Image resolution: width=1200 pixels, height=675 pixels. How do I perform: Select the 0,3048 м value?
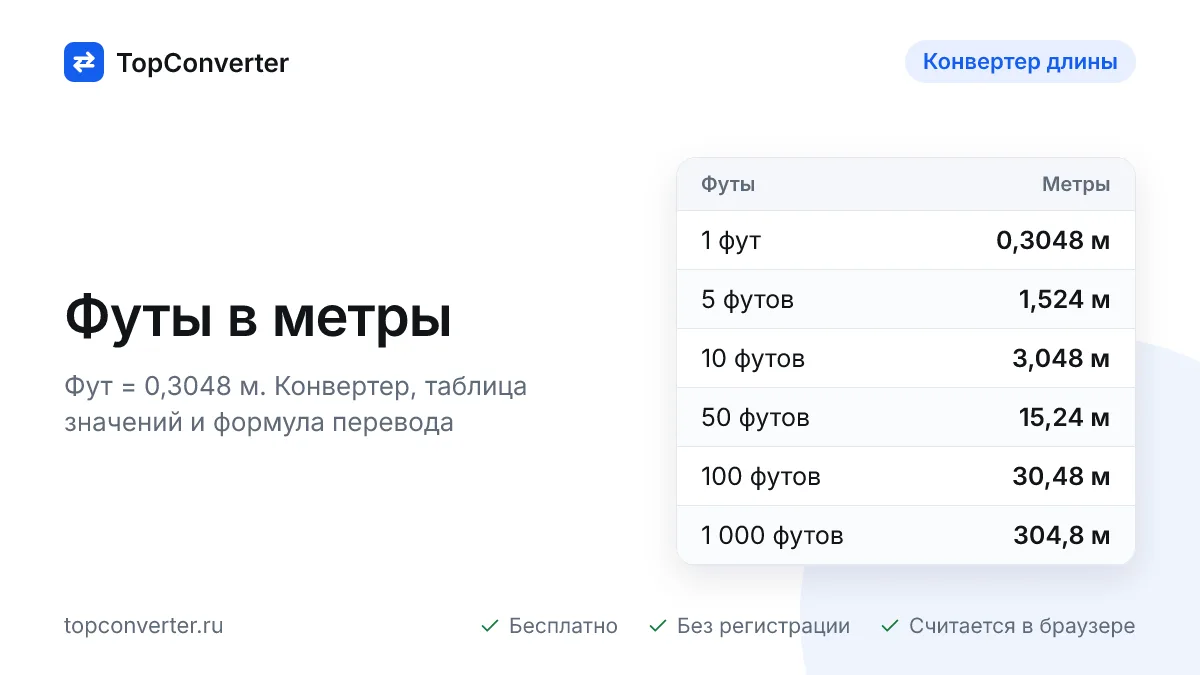click(x=1053, y=240)
